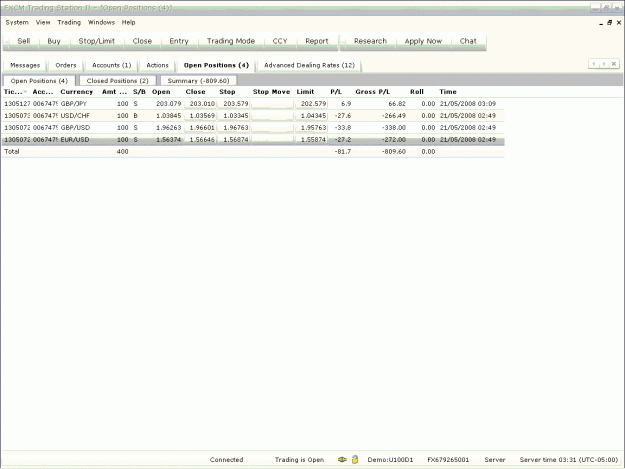Click Stop value 1.96763 for GBP/USD

click(234, 128)
